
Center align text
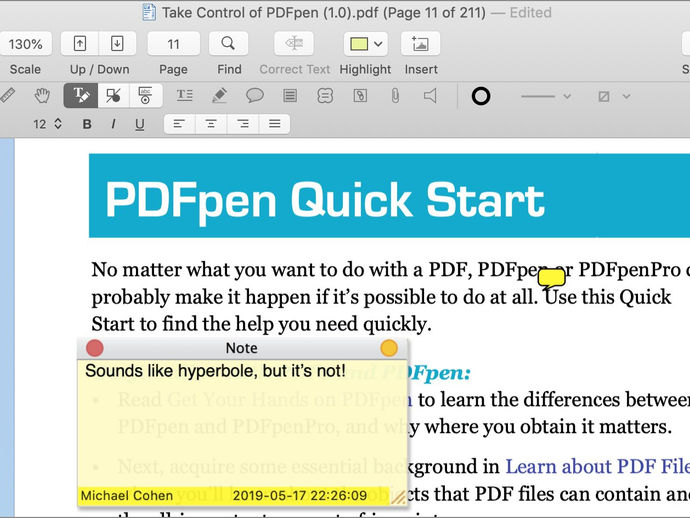[x=211, y=124]
